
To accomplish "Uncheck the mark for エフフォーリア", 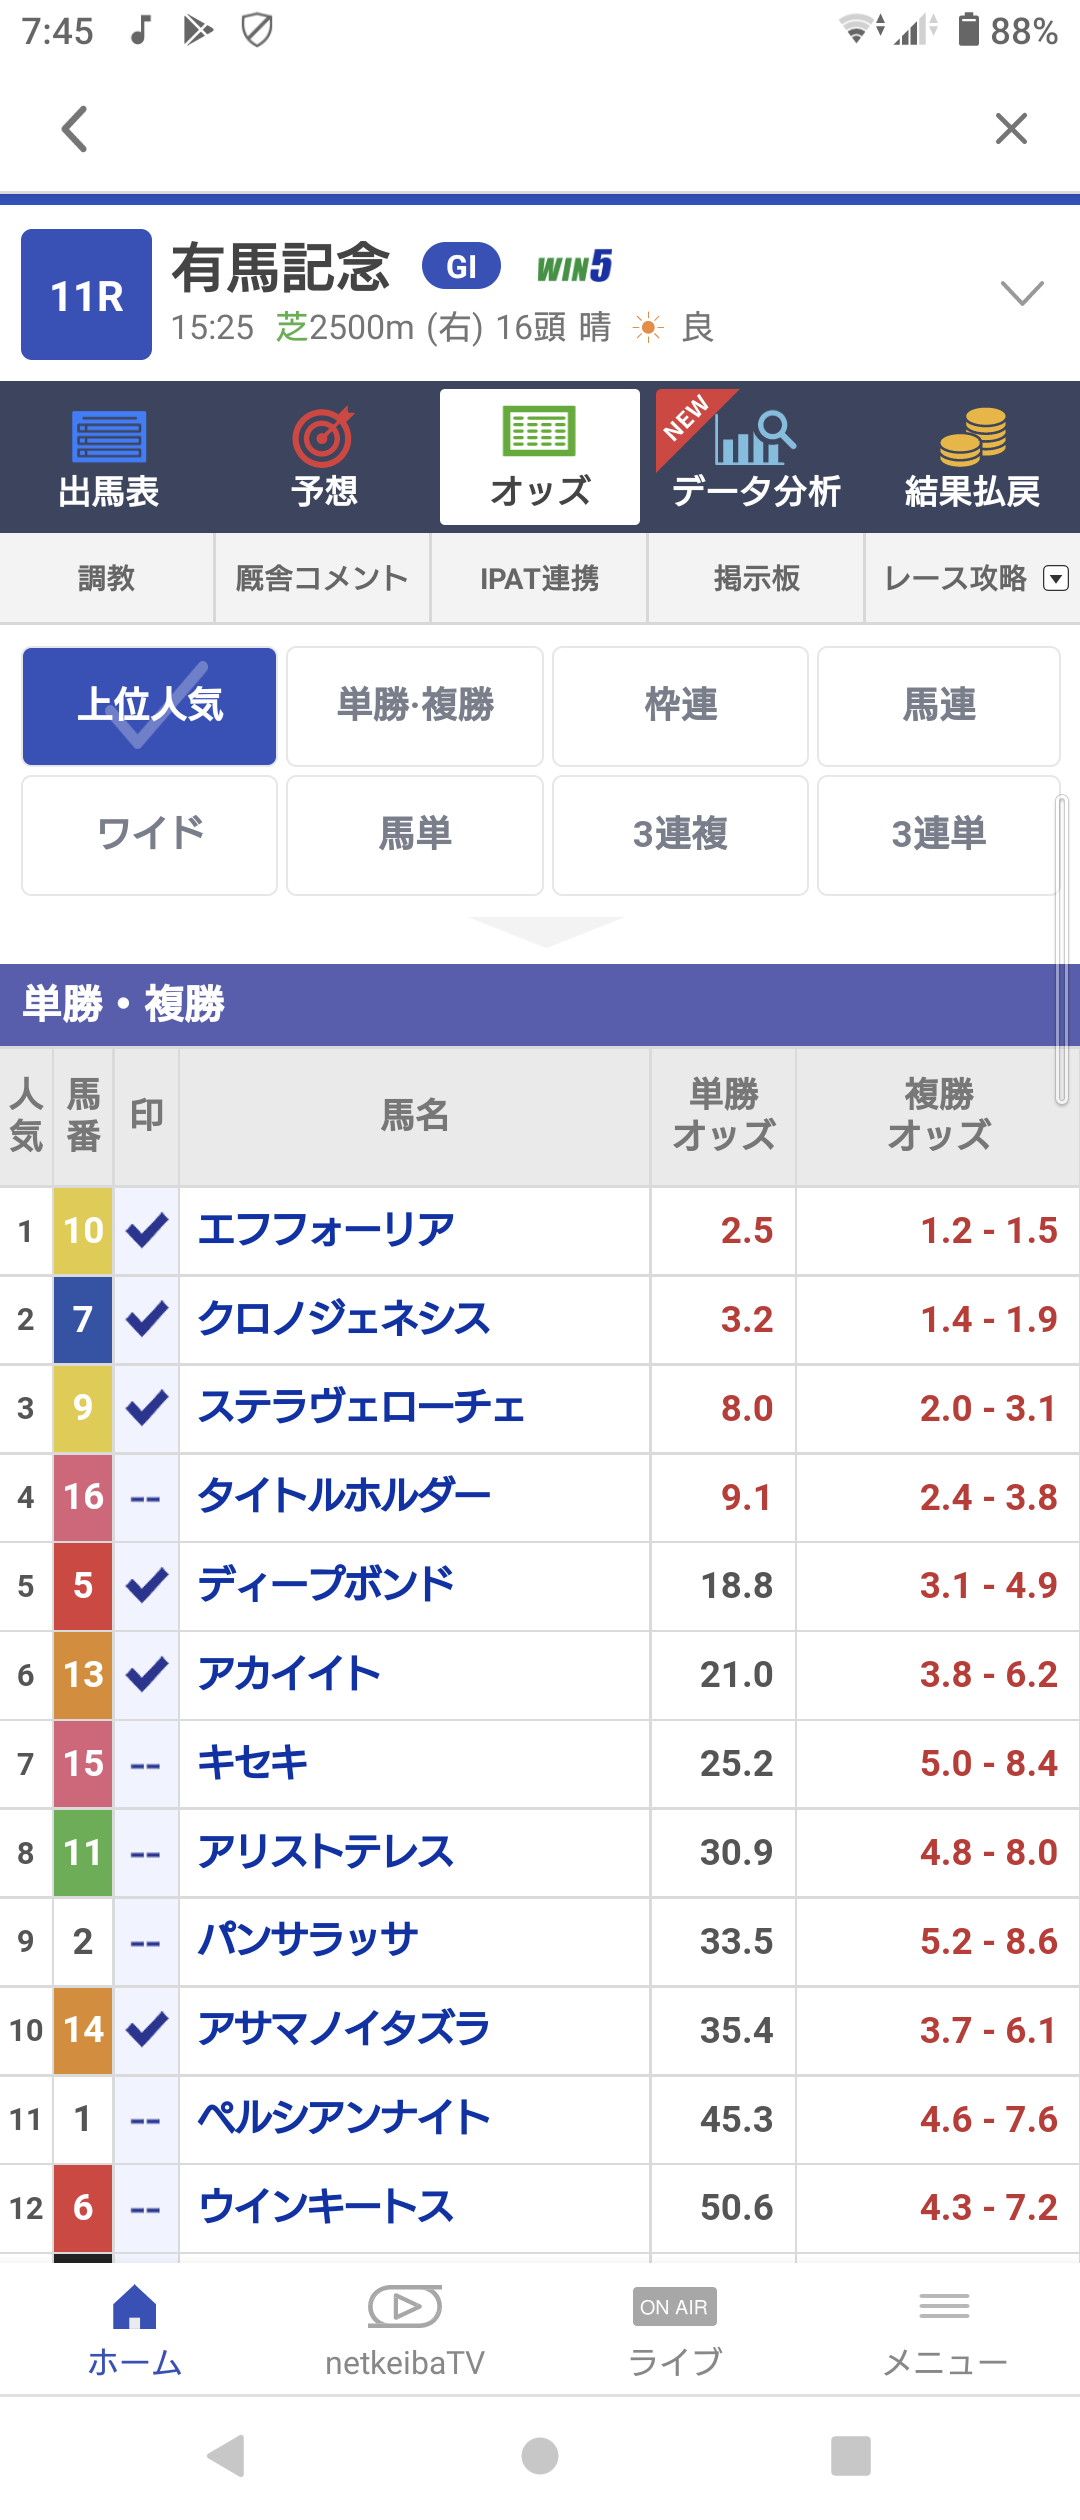I will pyautogui.click(x=147, y=1230).
